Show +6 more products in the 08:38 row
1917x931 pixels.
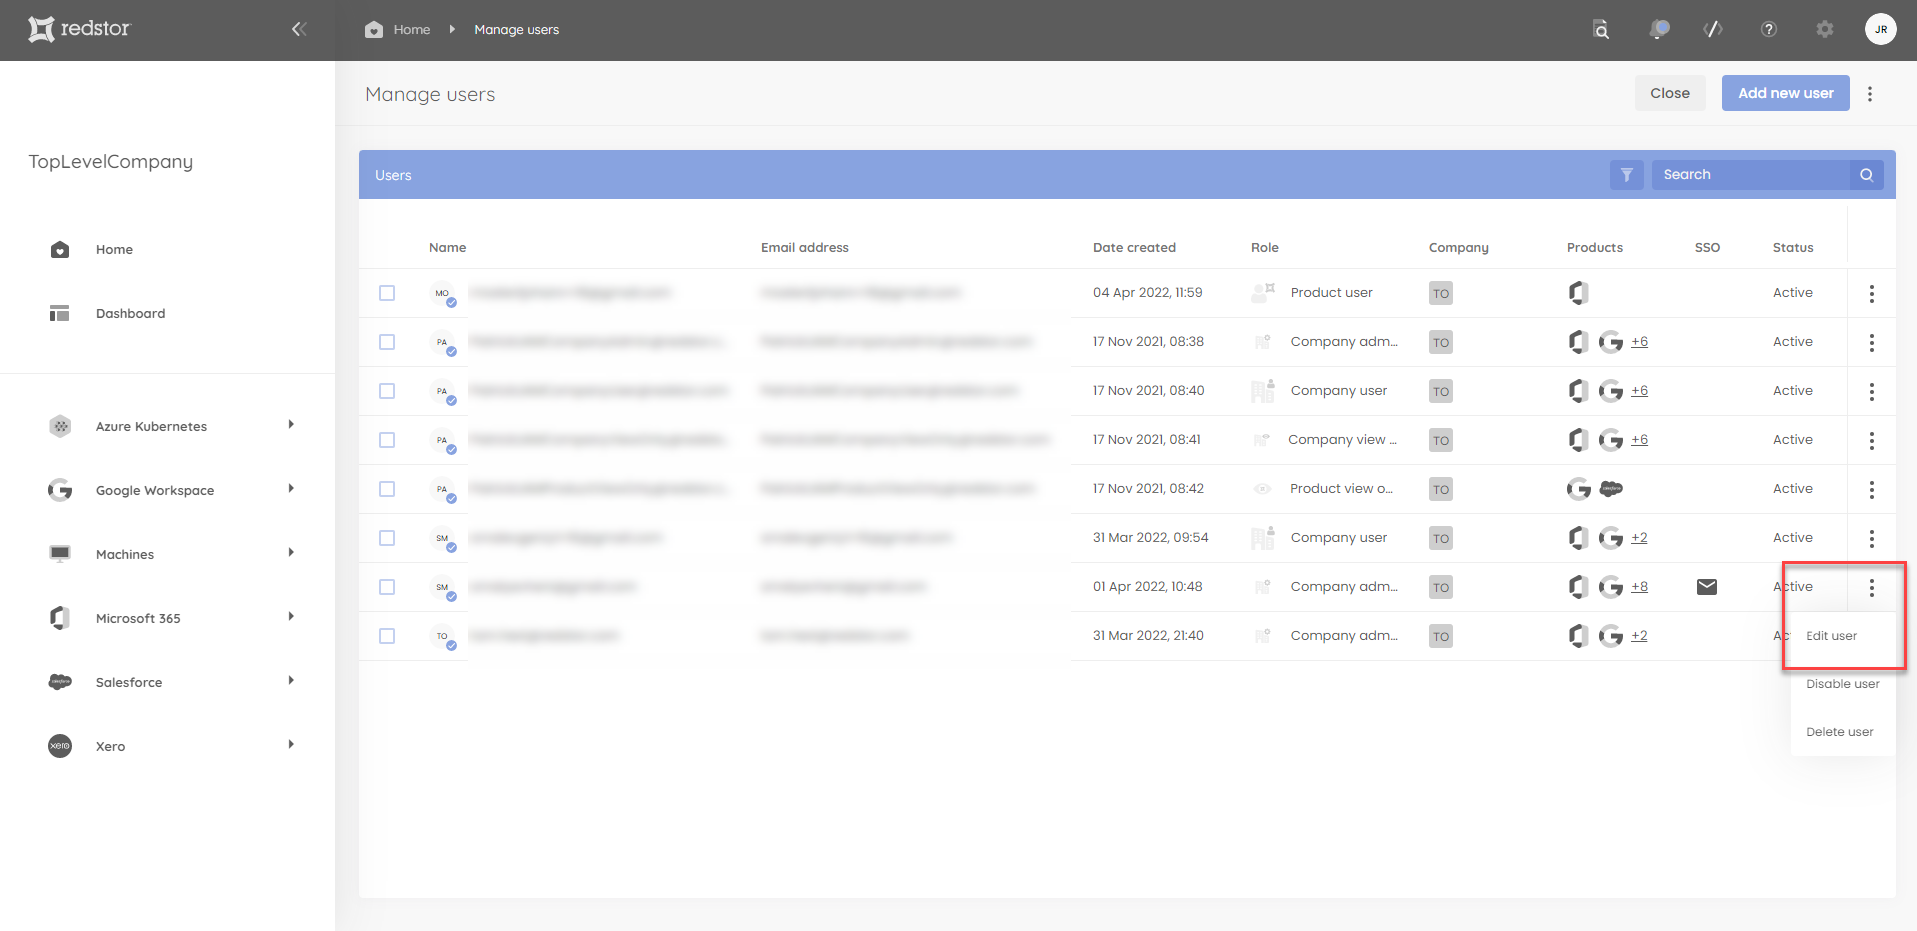point(1639,342)
